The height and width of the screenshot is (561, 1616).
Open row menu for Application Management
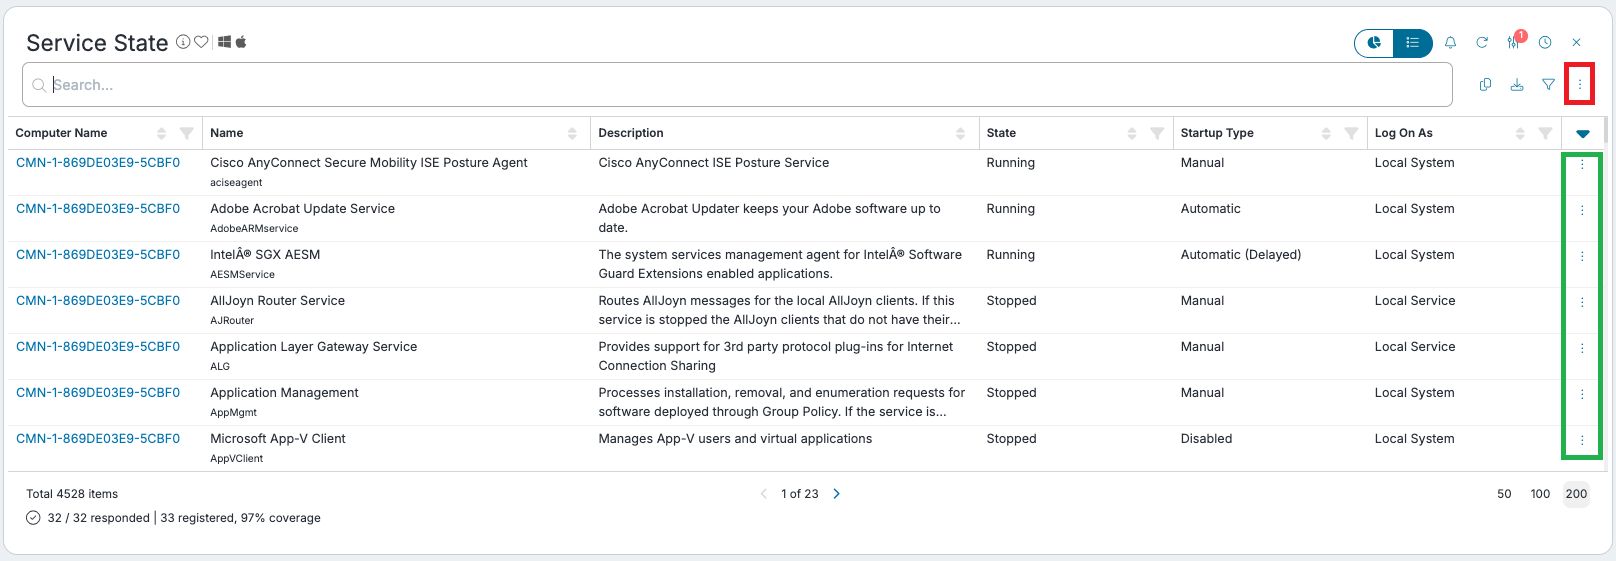1582,394
